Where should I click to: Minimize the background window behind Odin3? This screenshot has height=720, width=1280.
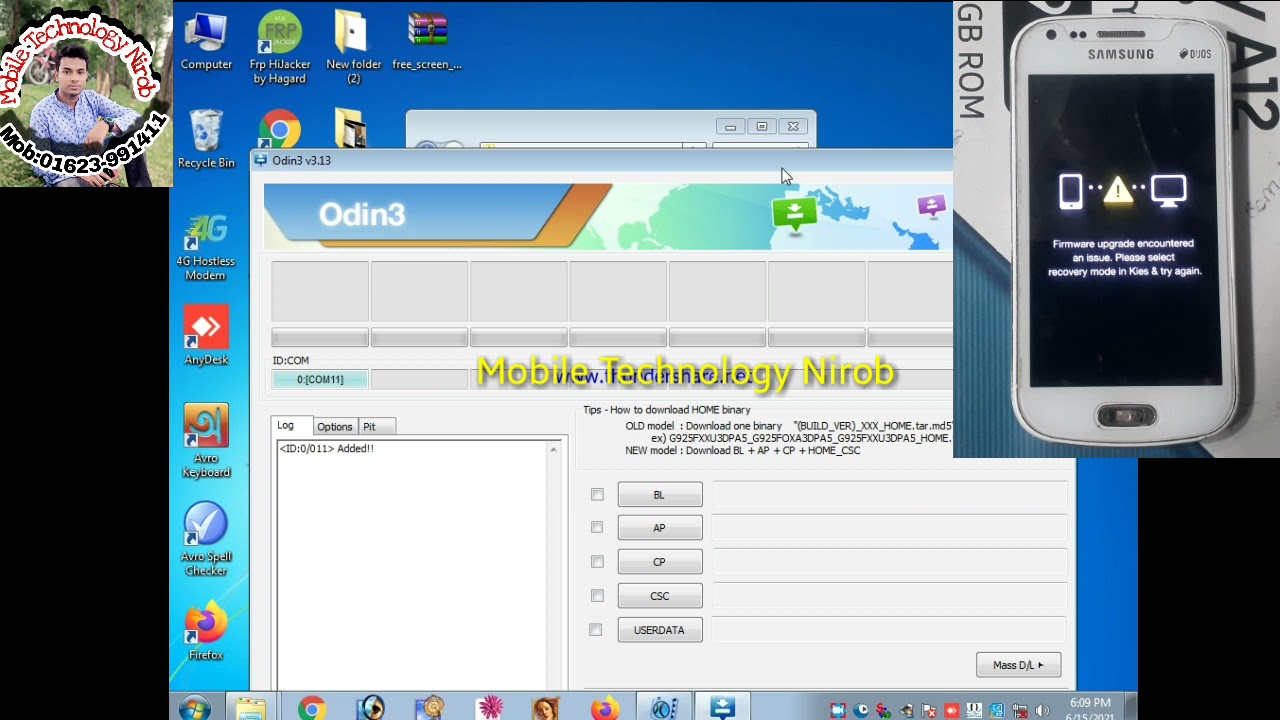[731, 127]
